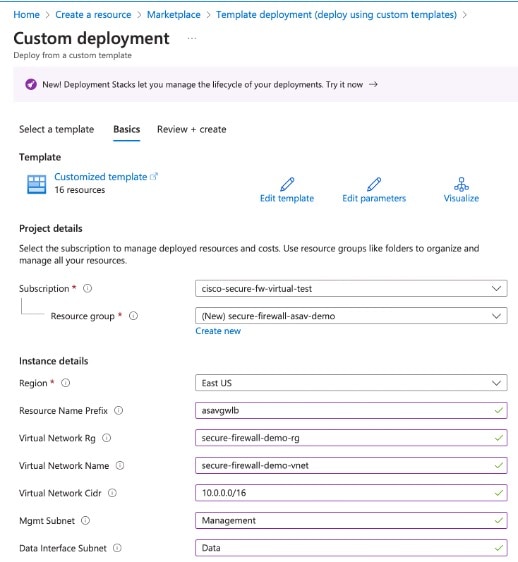
Task: Open the Marketplace breadcrumb
Action: [x=174, y=15]
